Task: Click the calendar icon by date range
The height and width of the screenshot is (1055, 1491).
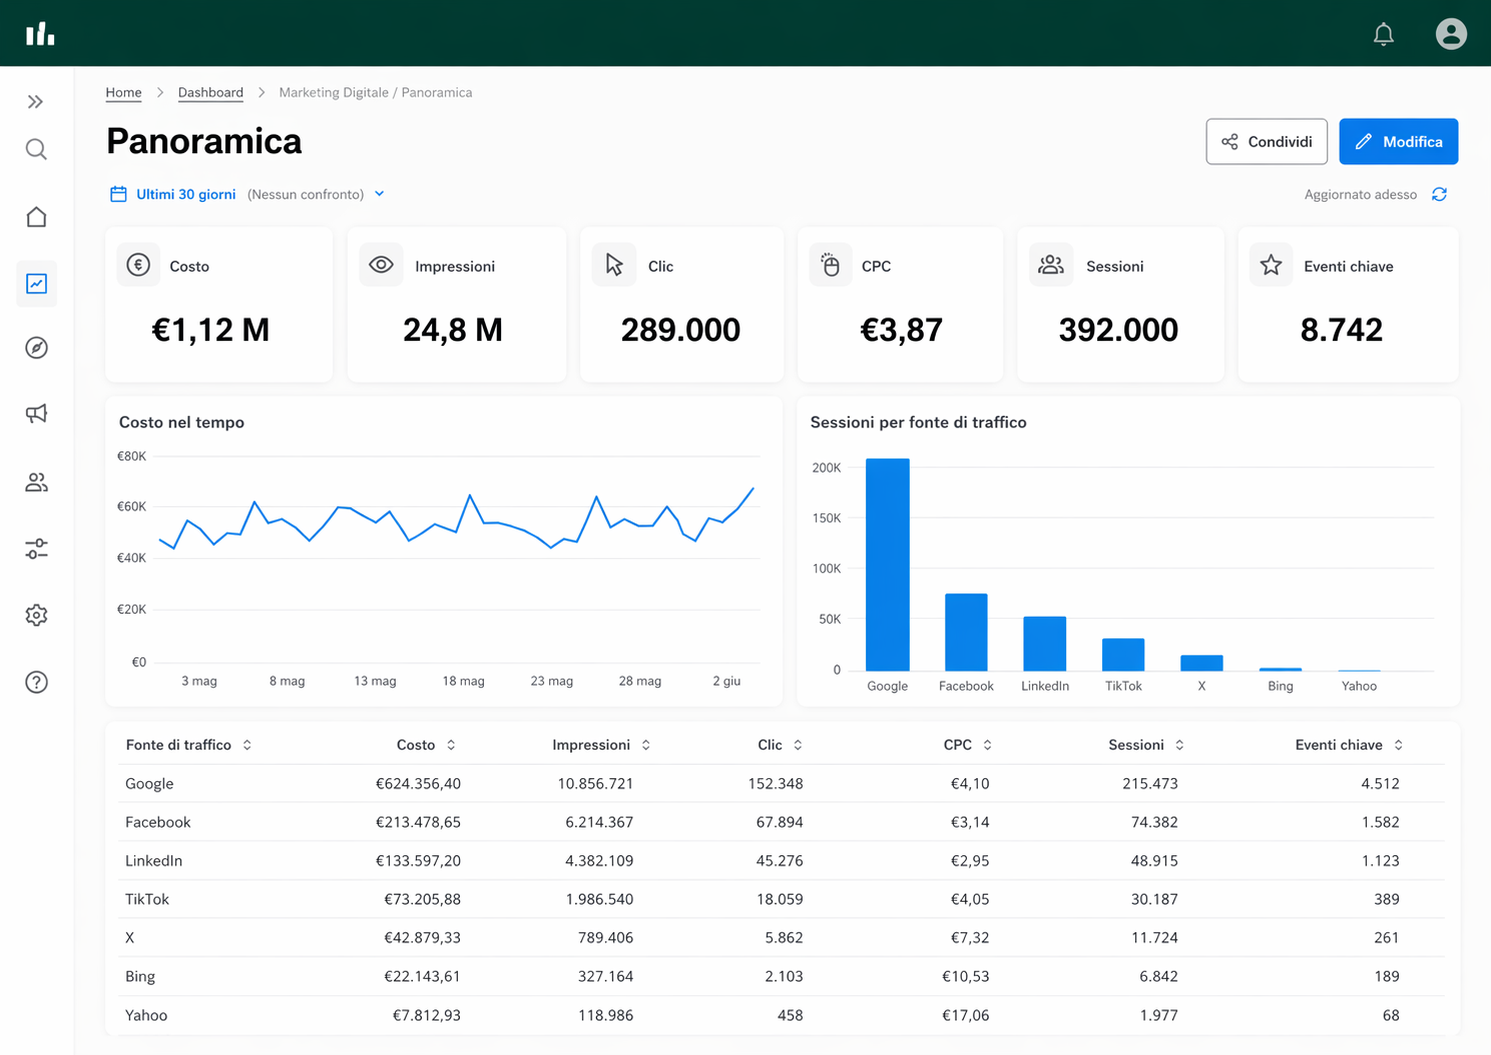Action: (x=118, y=194)
